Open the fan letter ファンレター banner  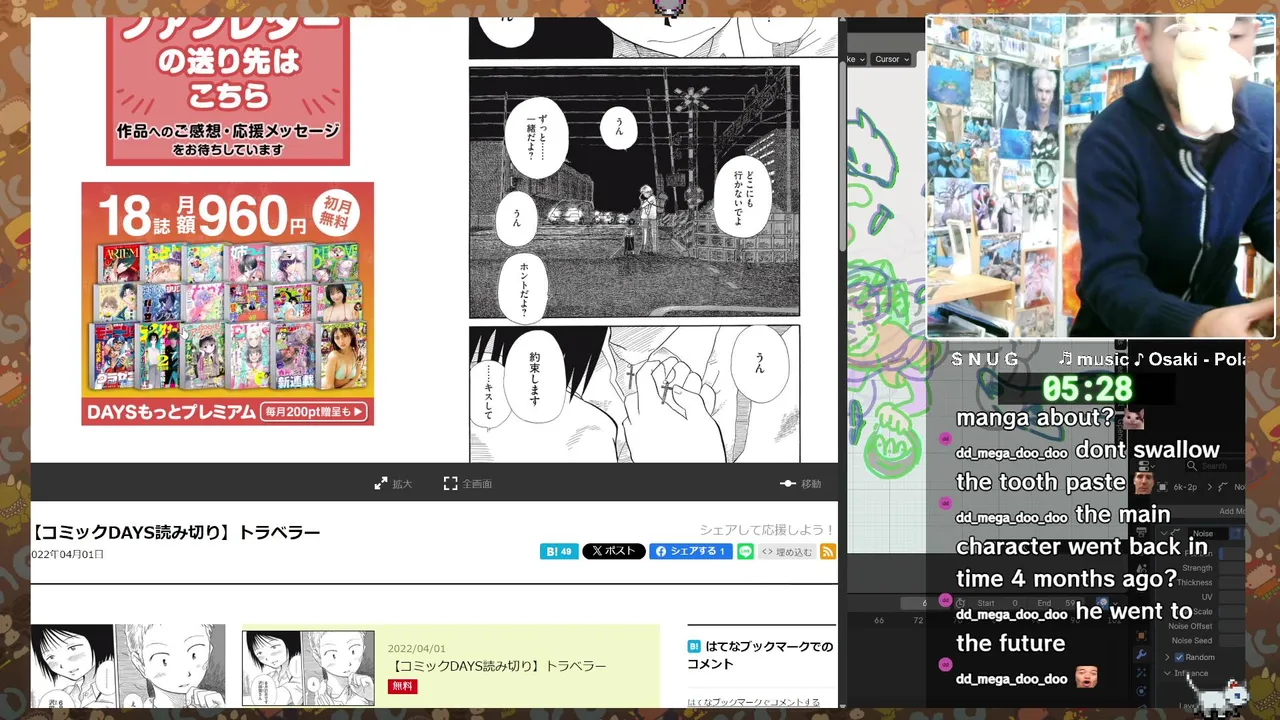point(228,90)
